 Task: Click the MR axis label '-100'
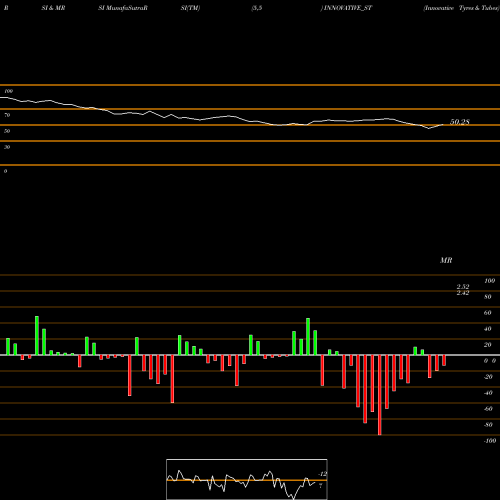pos(490,441)
